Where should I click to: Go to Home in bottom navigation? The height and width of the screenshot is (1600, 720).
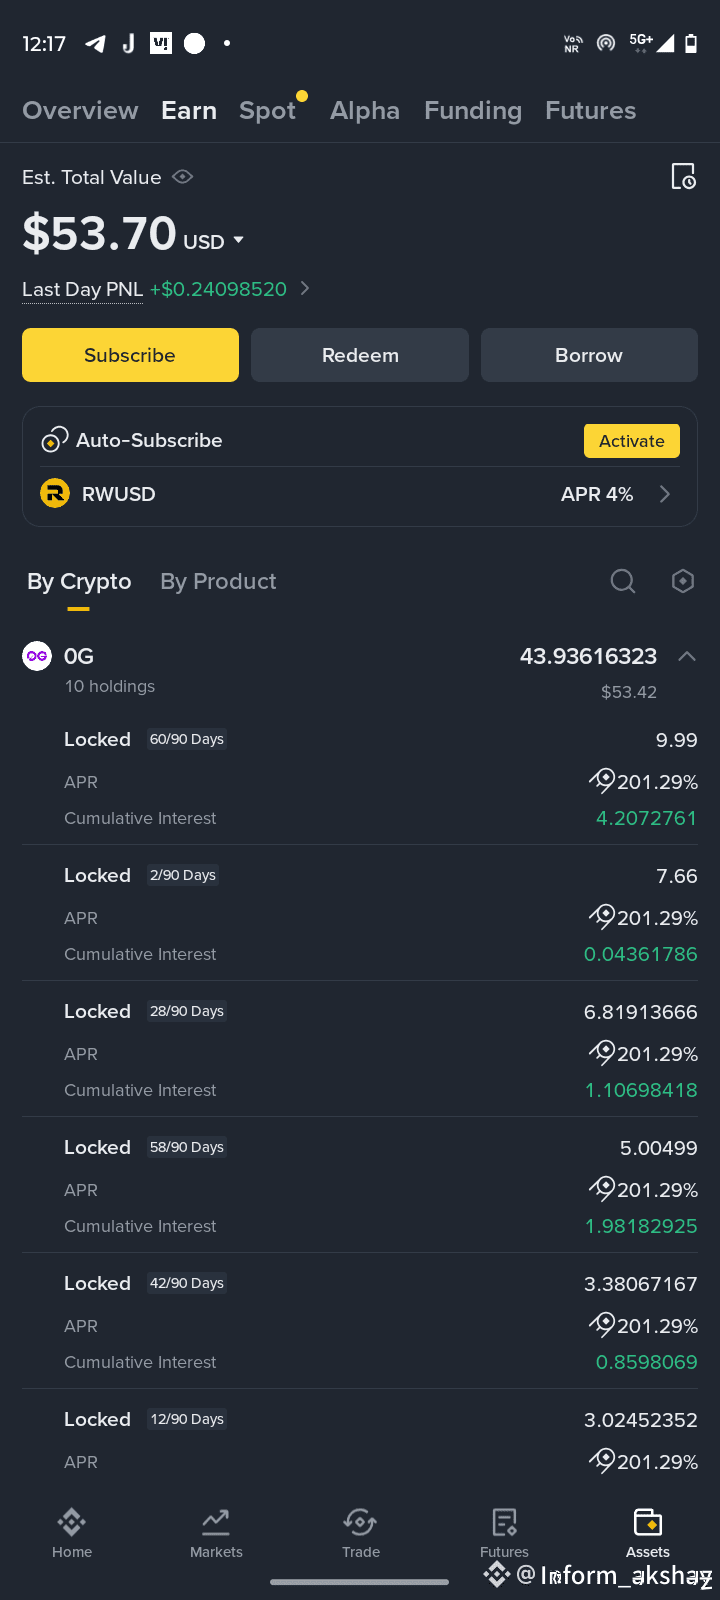pyautogui.click(x=72, y=1533)
